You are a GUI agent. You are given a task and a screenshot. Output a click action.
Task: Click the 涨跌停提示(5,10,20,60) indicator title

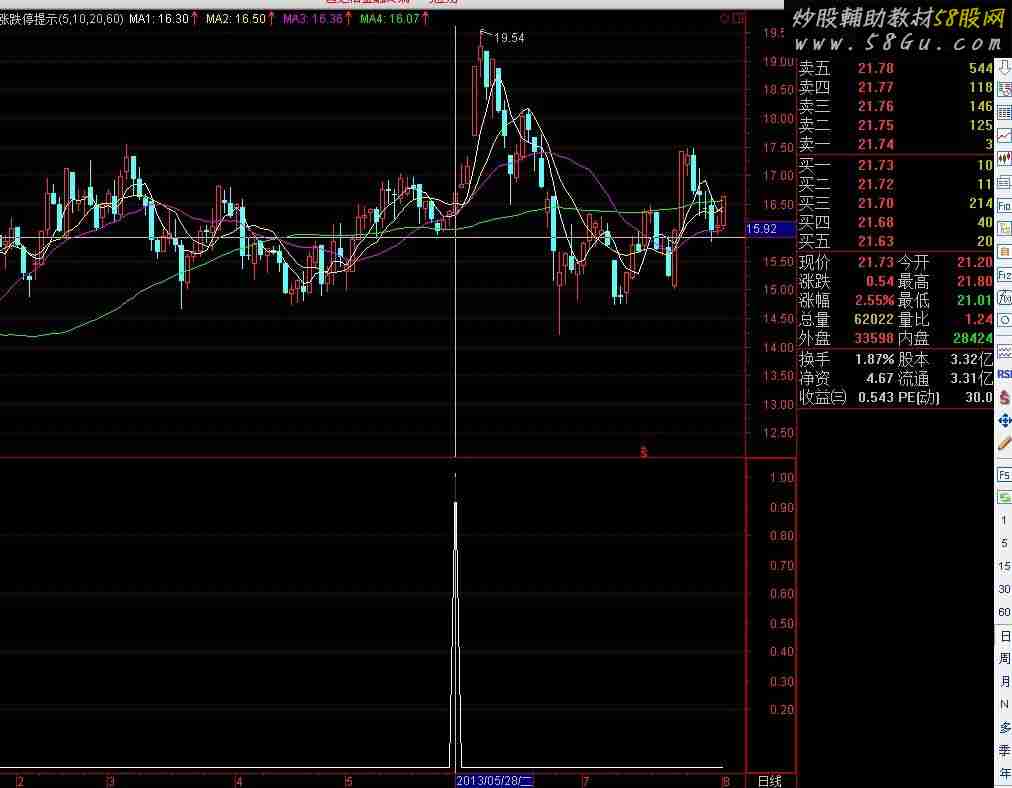61,19
